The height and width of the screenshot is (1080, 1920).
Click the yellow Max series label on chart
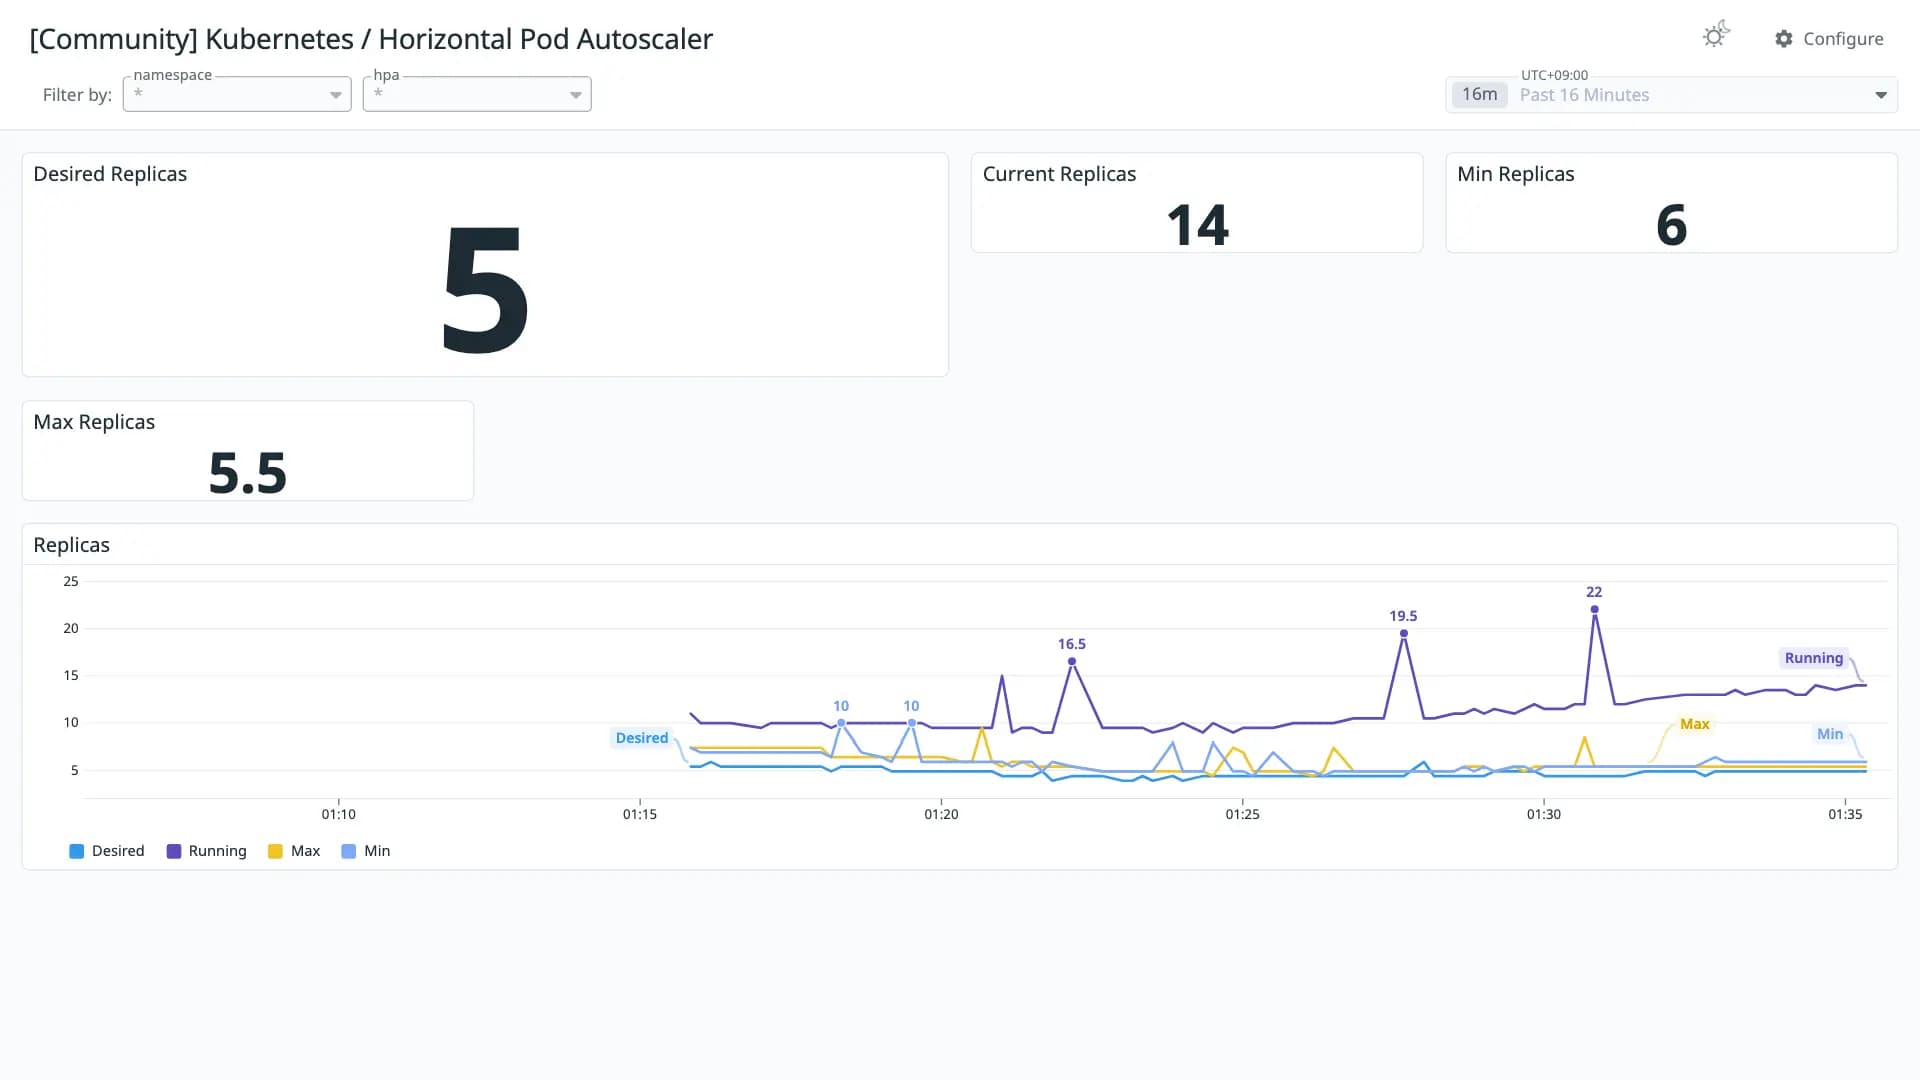tap(1694, 724)
